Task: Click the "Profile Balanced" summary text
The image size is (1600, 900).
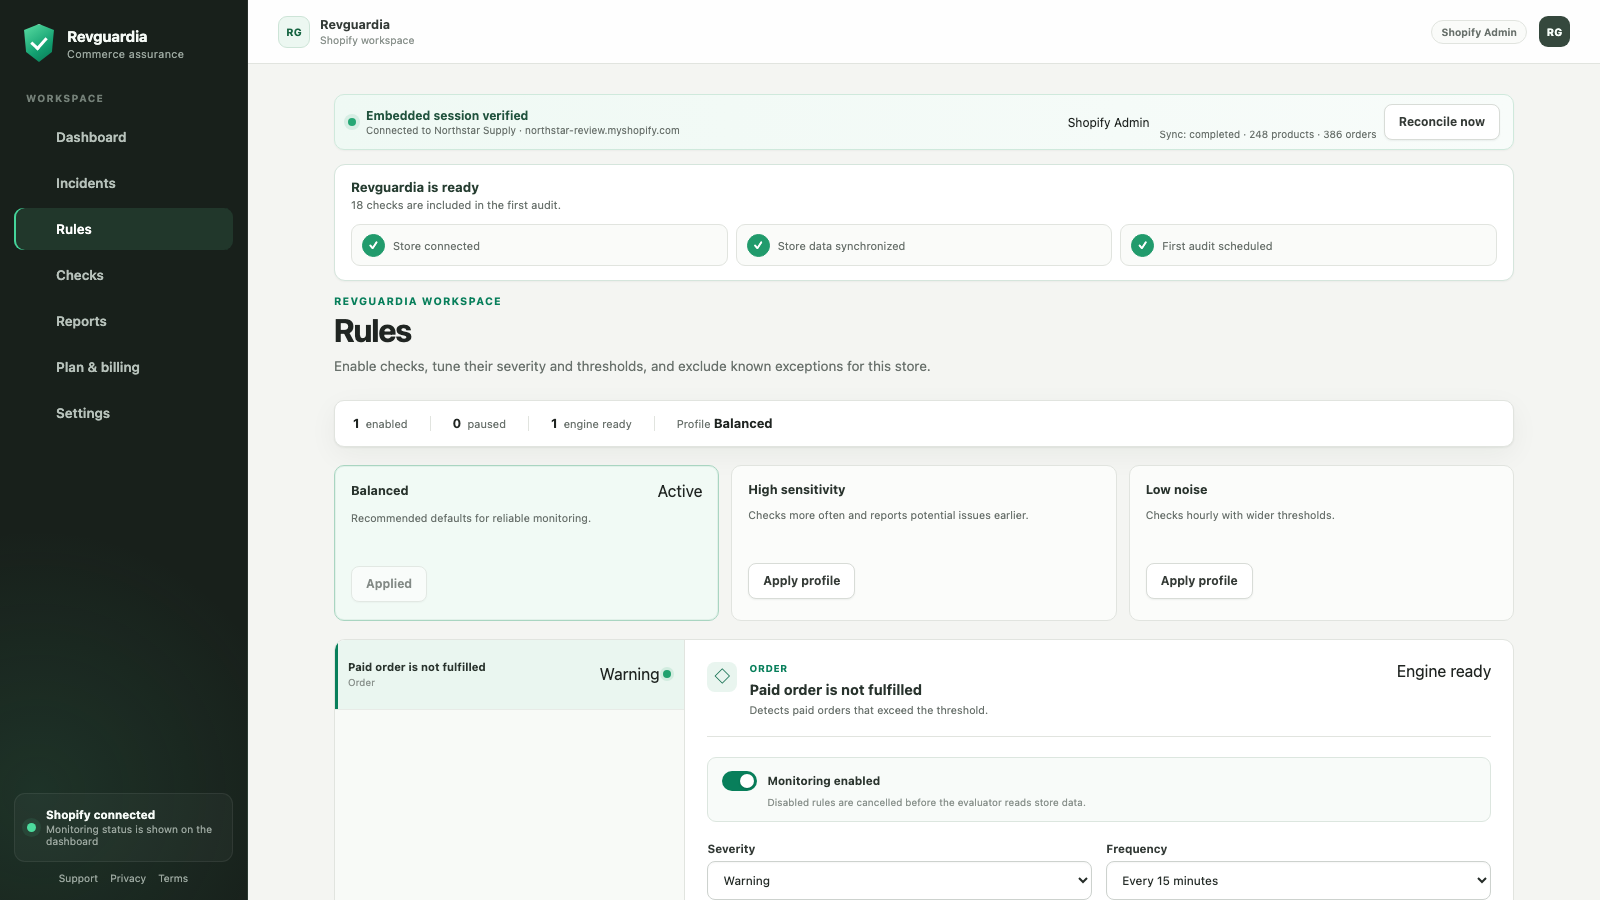Action: [x=724, y=424]
